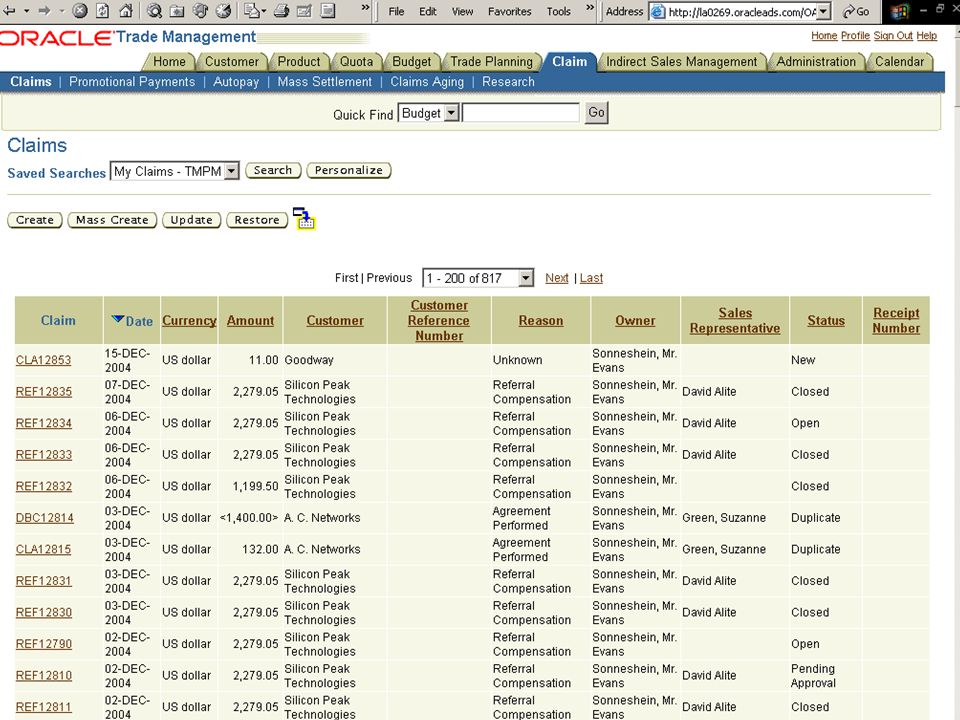Viewport: 960px width, 720px height.
Task: Click the browser Forward arrow icon
Action: point(44,11)
